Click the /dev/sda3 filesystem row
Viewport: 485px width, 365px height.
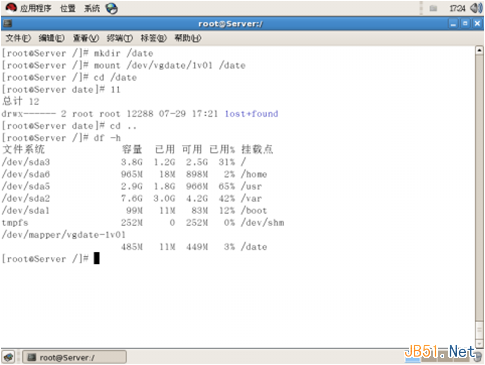click(x=124, y=162)
